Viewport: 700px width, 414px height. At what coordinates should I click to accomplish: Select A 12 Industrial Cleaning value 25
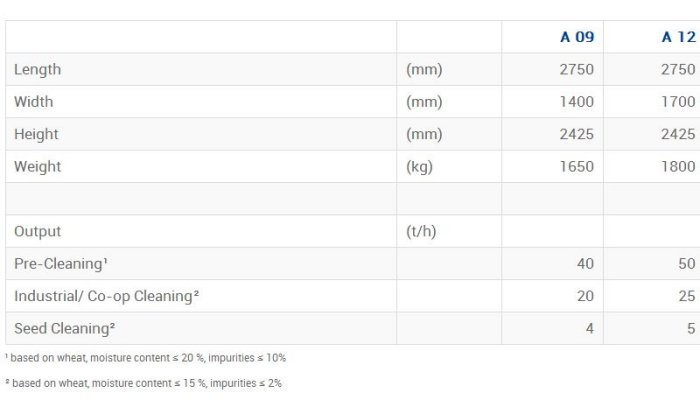click(x=686, y=296)
